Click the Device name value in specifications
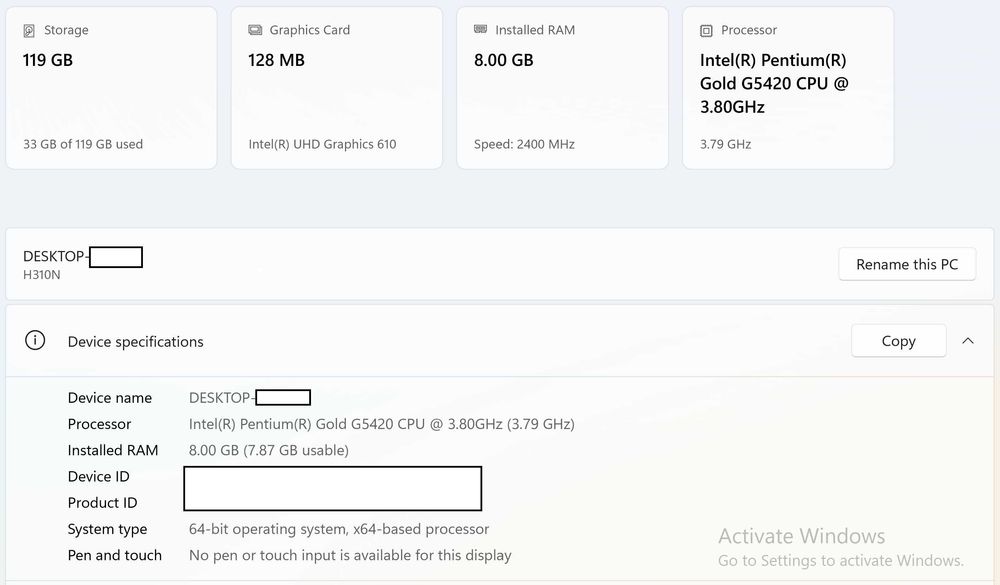The height and width of the screenshot is (585, 1000). tap(249, 398)
